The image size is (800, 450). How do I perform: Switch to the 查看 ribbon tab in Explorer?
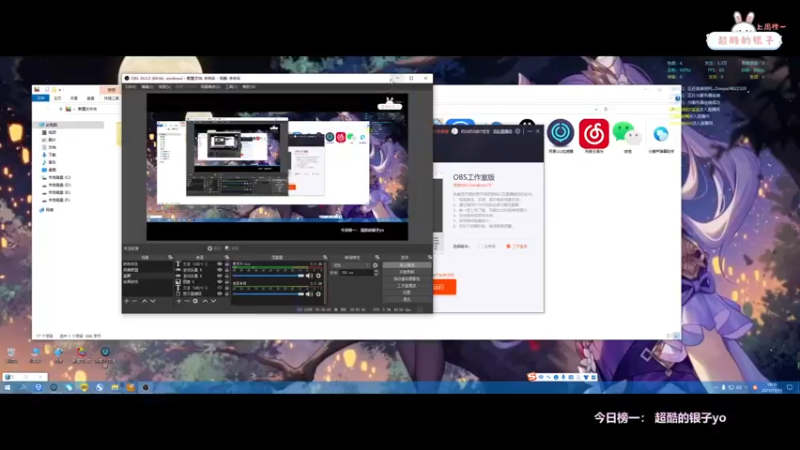click(x=90, y=98)
